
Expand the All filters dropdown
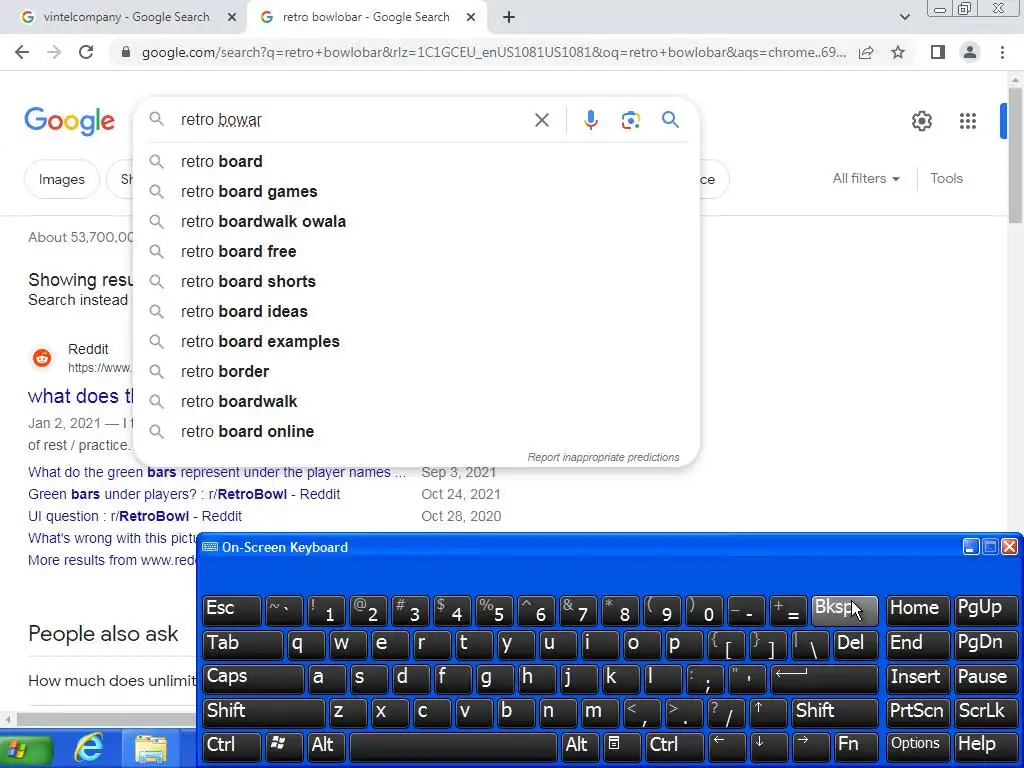pyautogui.click(x=866, y=178)
